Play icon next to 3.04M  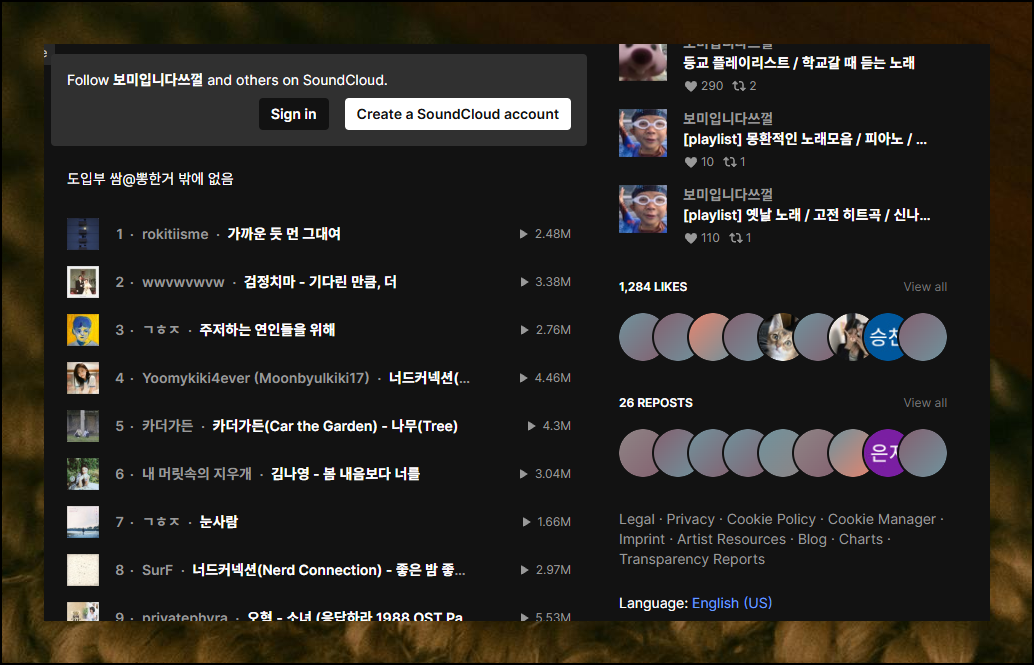click(x=524, y=474)
